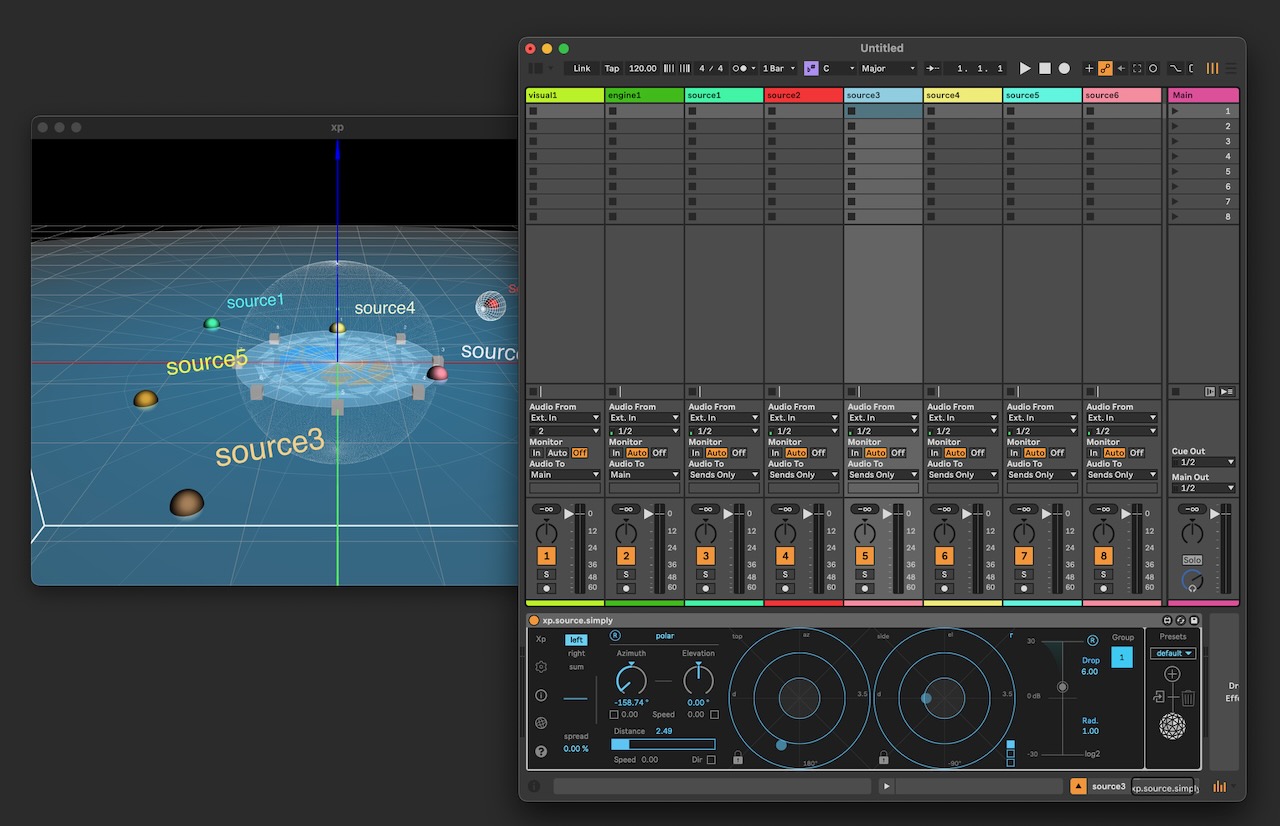
Task: Click the Link button
Action: pos(582,68)
